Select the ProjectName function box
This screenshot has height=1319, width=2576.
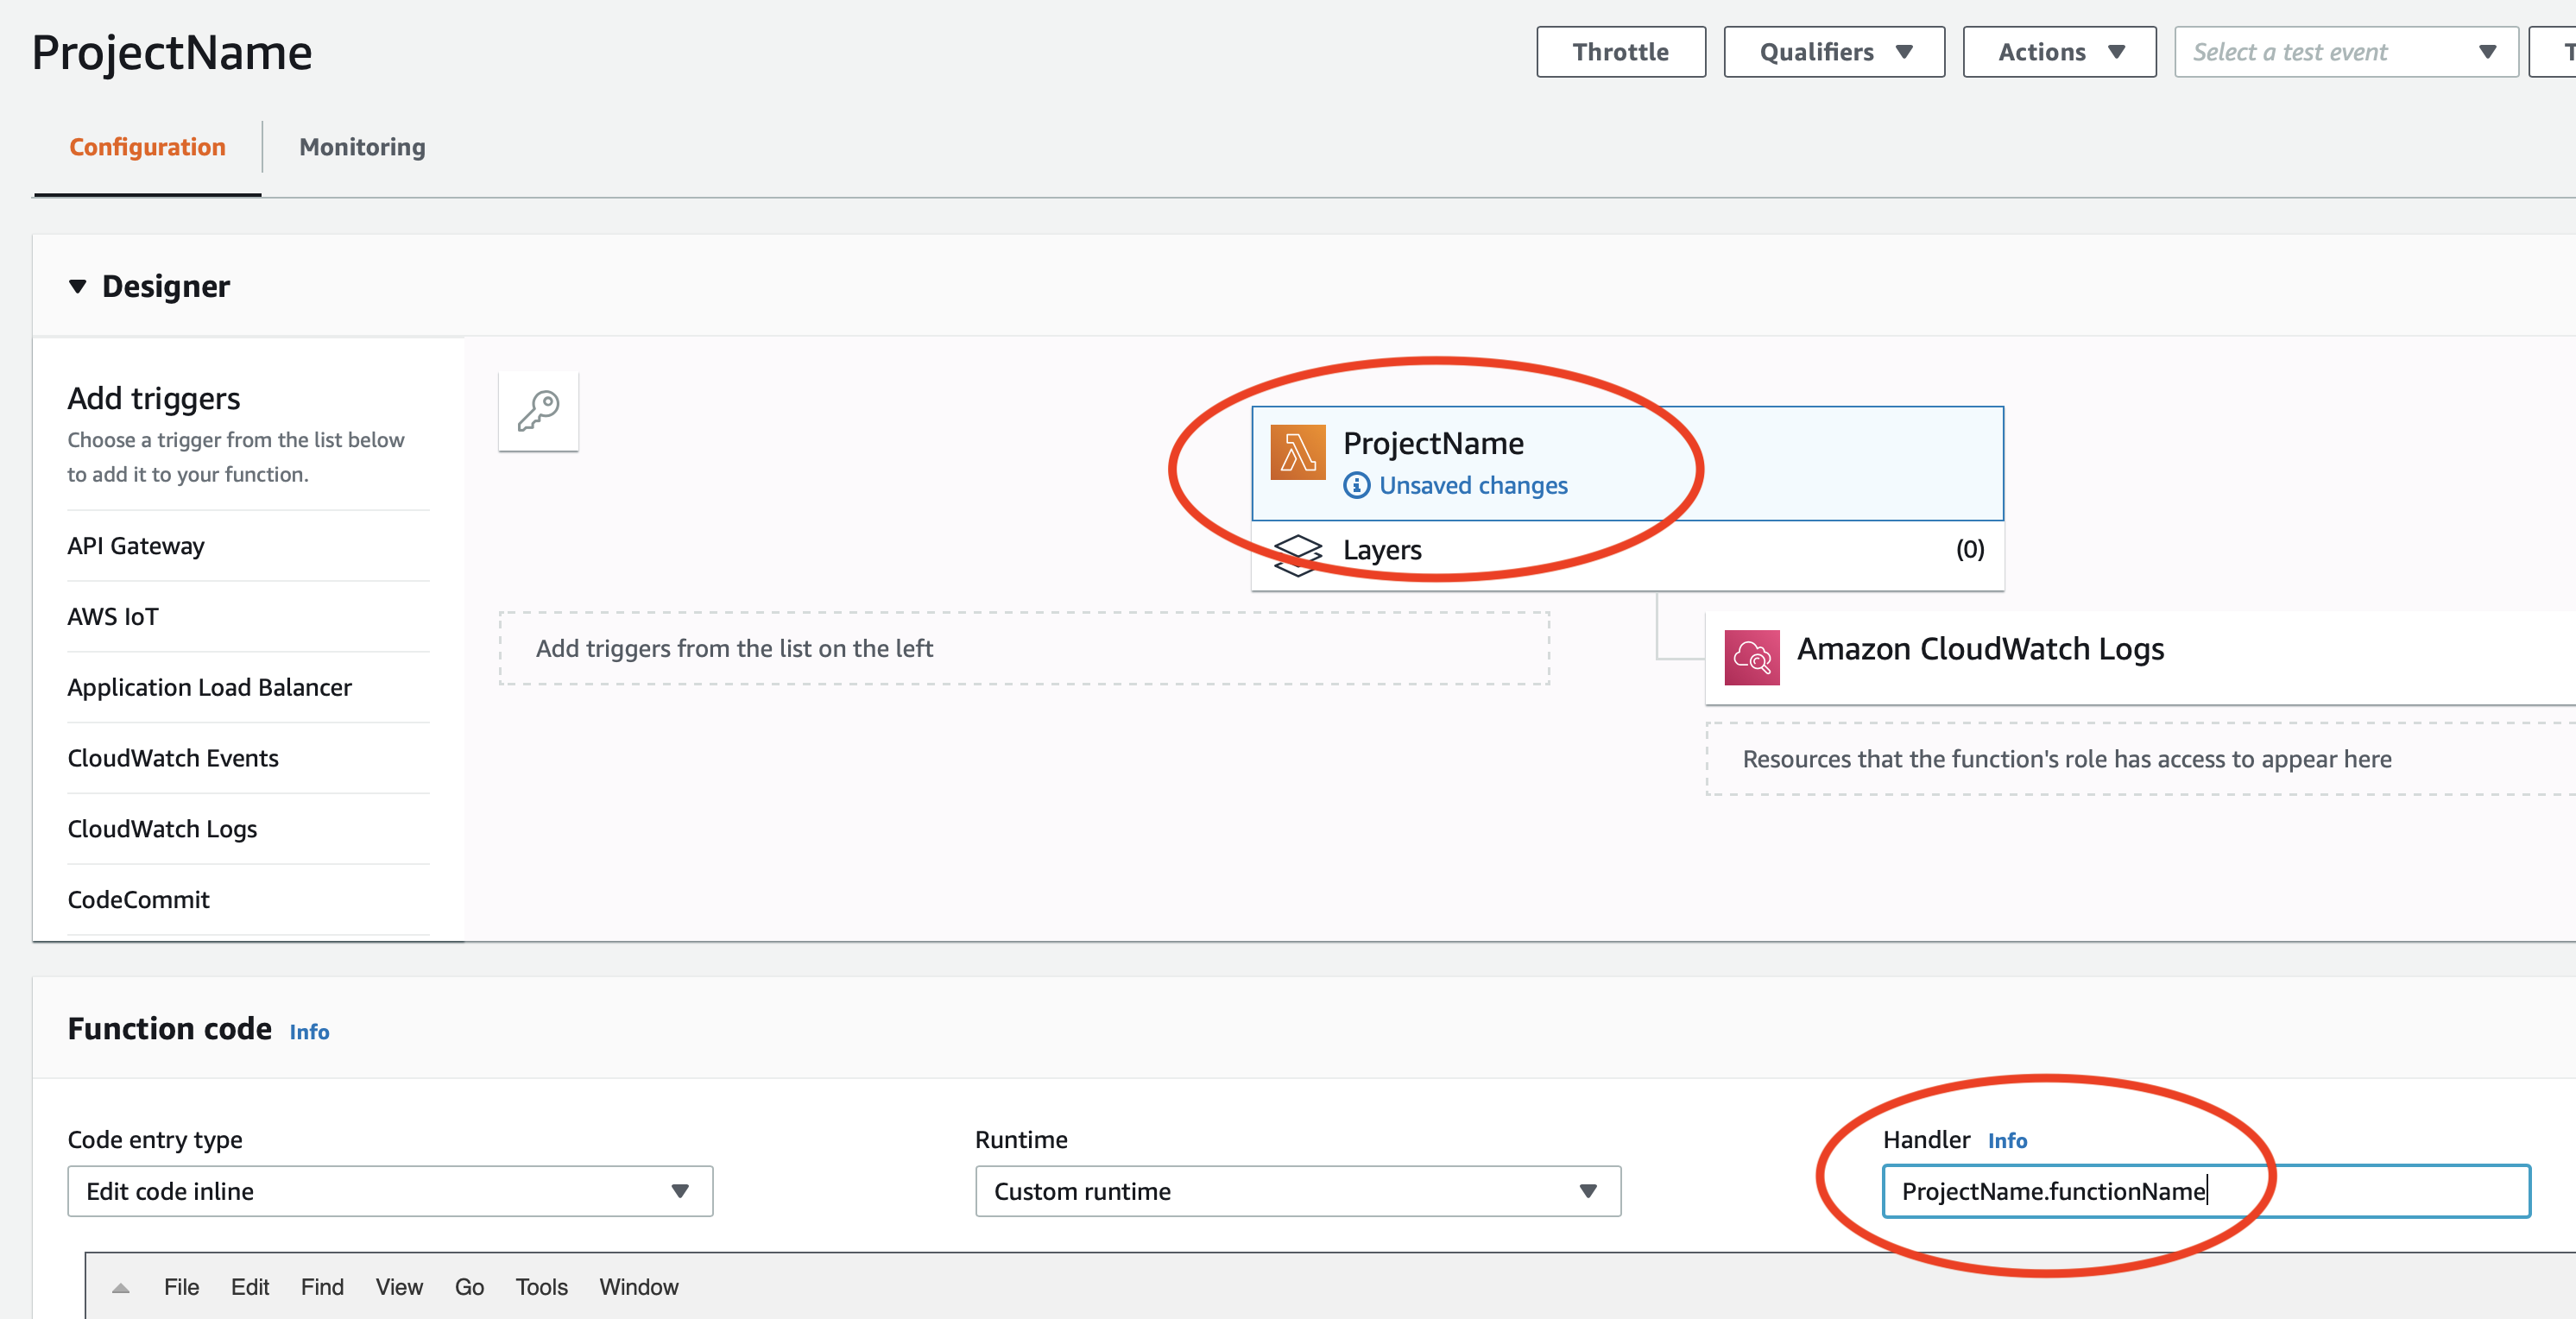[1627, 463]
